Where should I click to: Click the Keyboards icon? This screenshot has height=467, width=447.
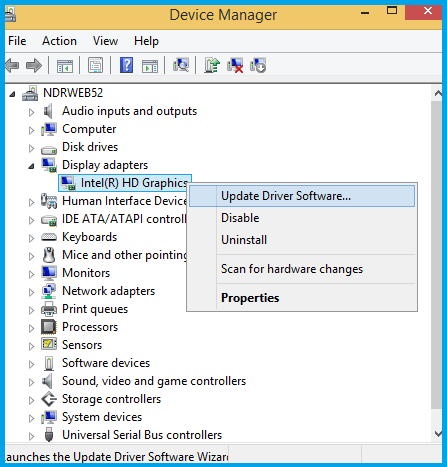point(49,237)
